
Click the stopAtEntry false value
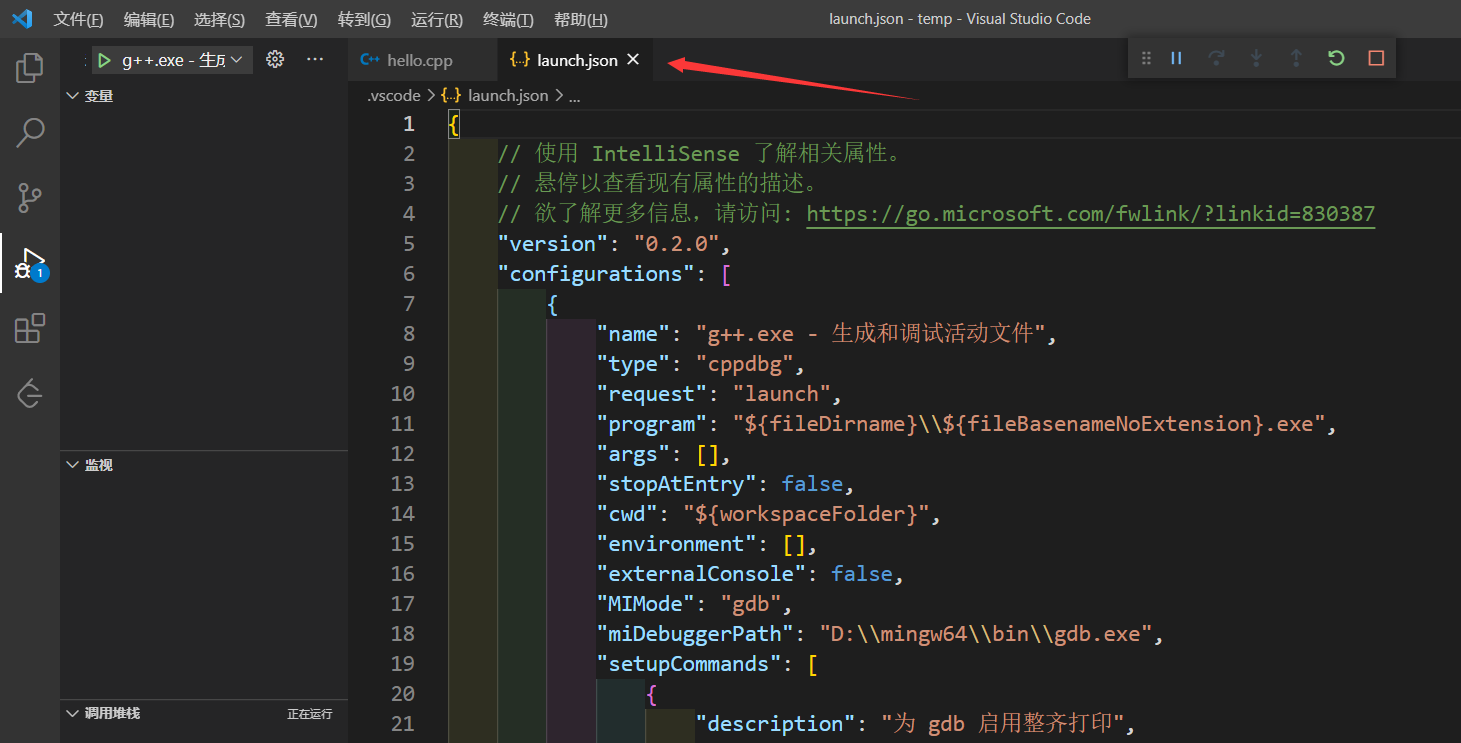[x=813, y=484]
